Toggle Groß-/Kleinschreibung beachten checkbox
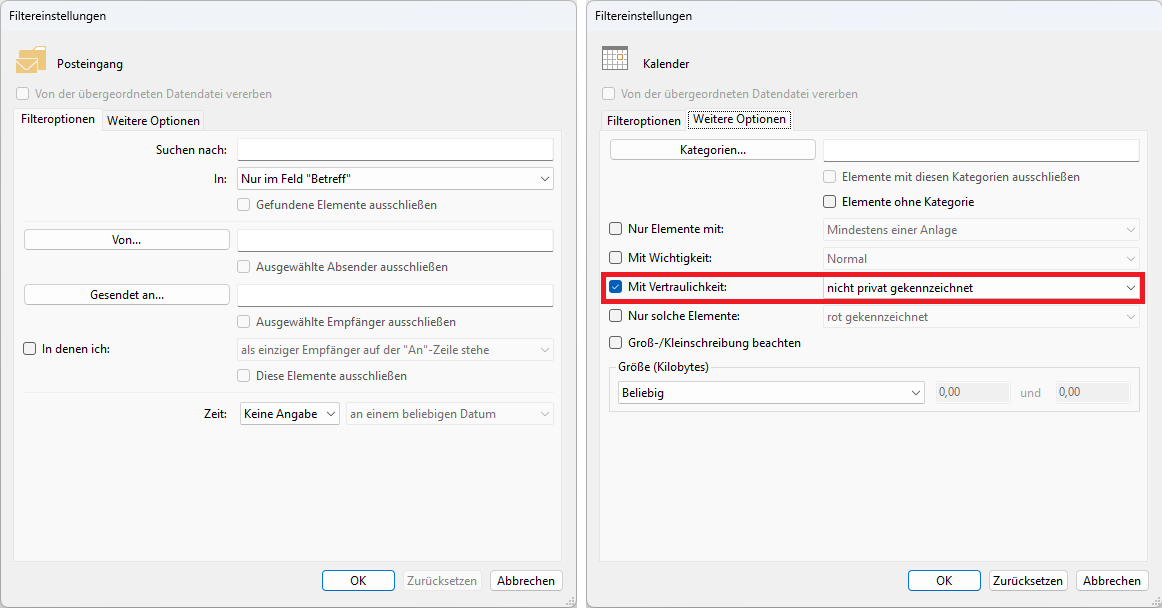 click(616, 343)
